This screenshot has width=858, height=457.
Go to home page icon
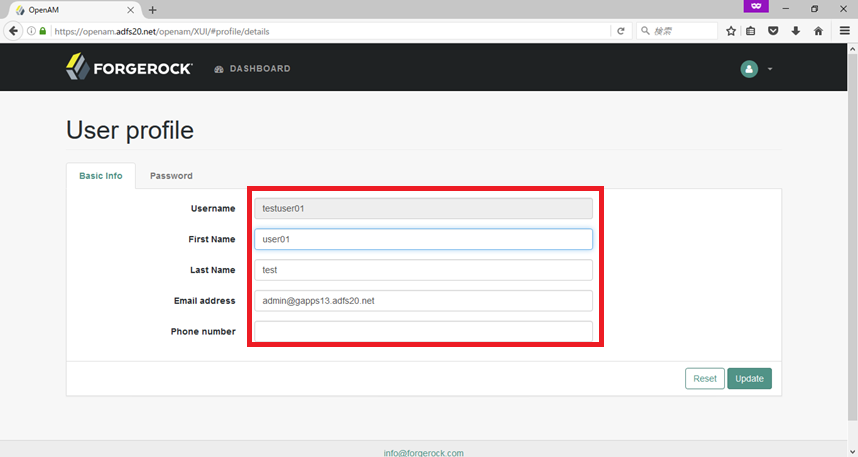(818, 31)
